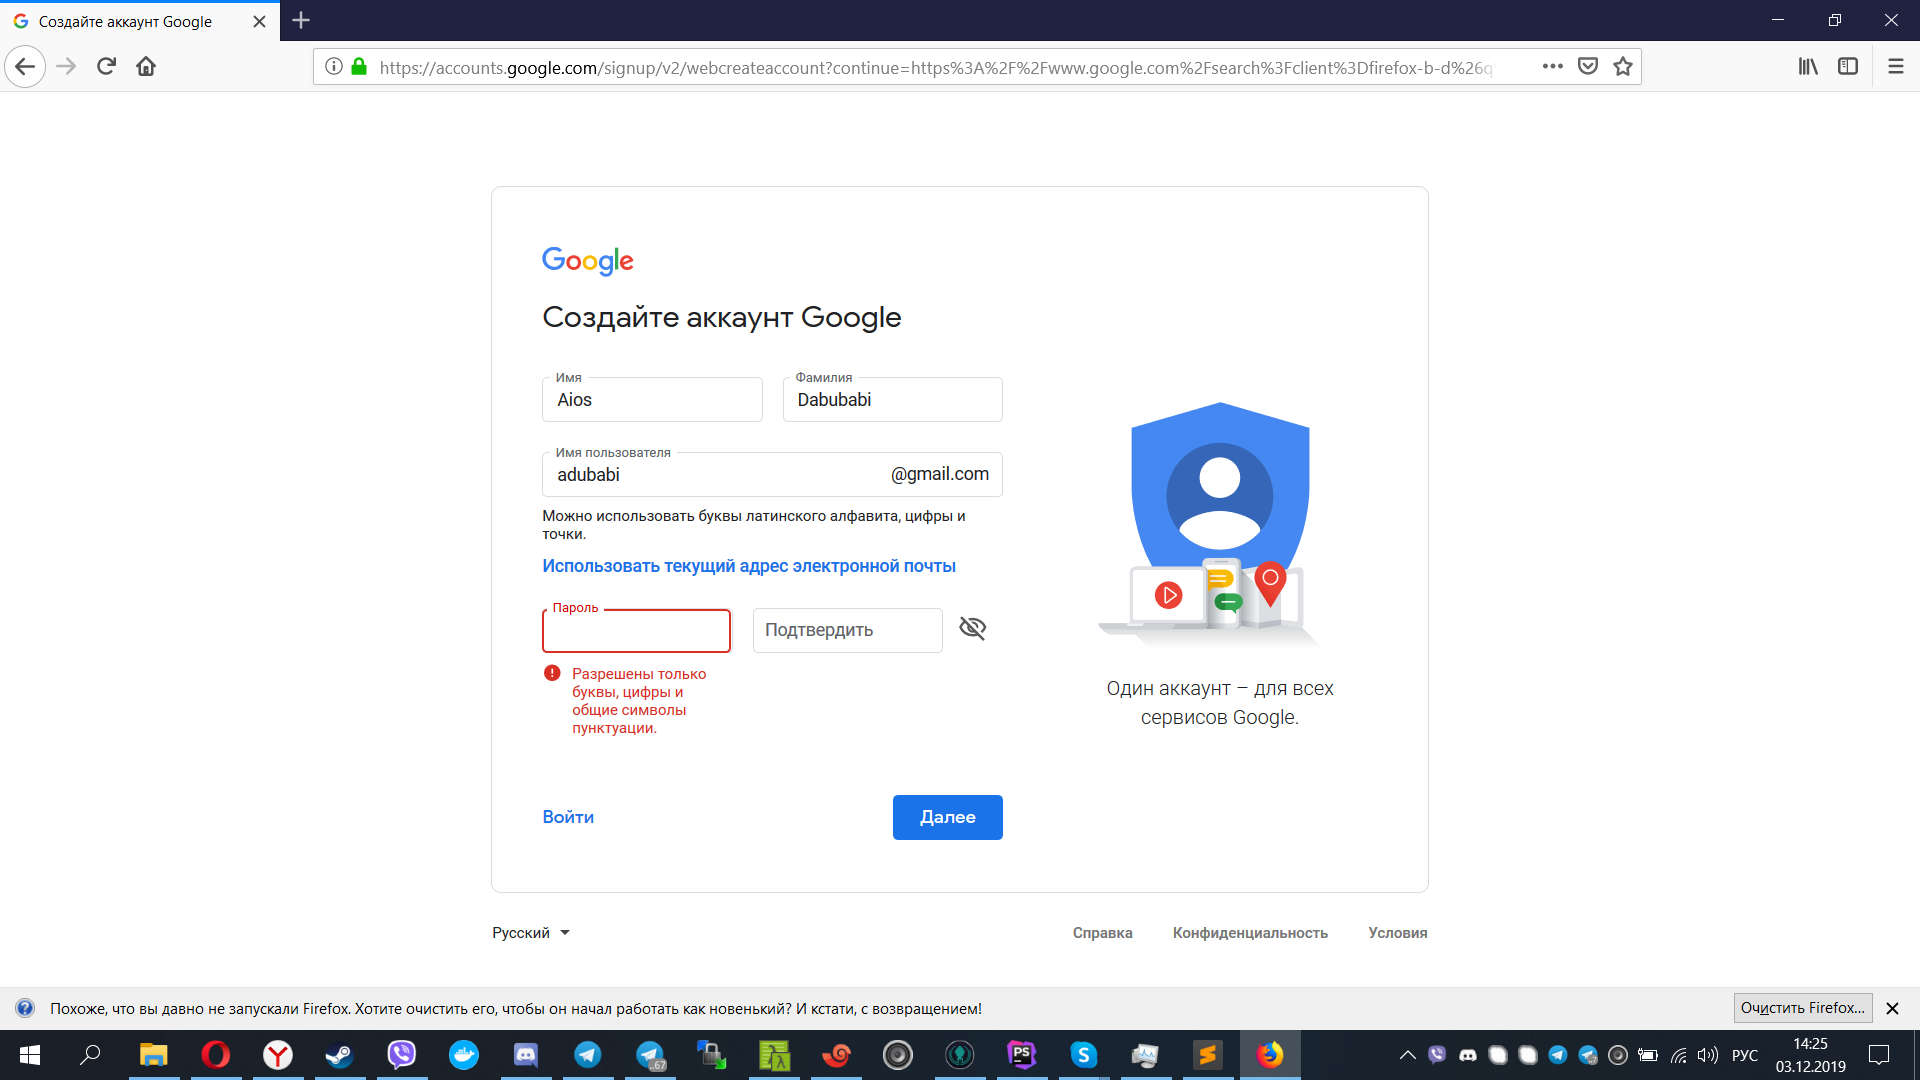This screenshot has width=1920, height=1080.
Task: Open the clock and calendar flyout
Action: tap(1810, 1055)
